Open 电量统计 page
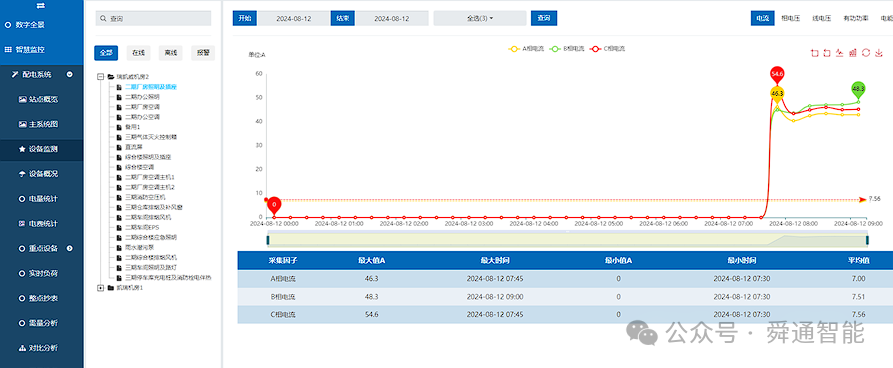This screenshot has width=893, height=368. click(42, 199)
